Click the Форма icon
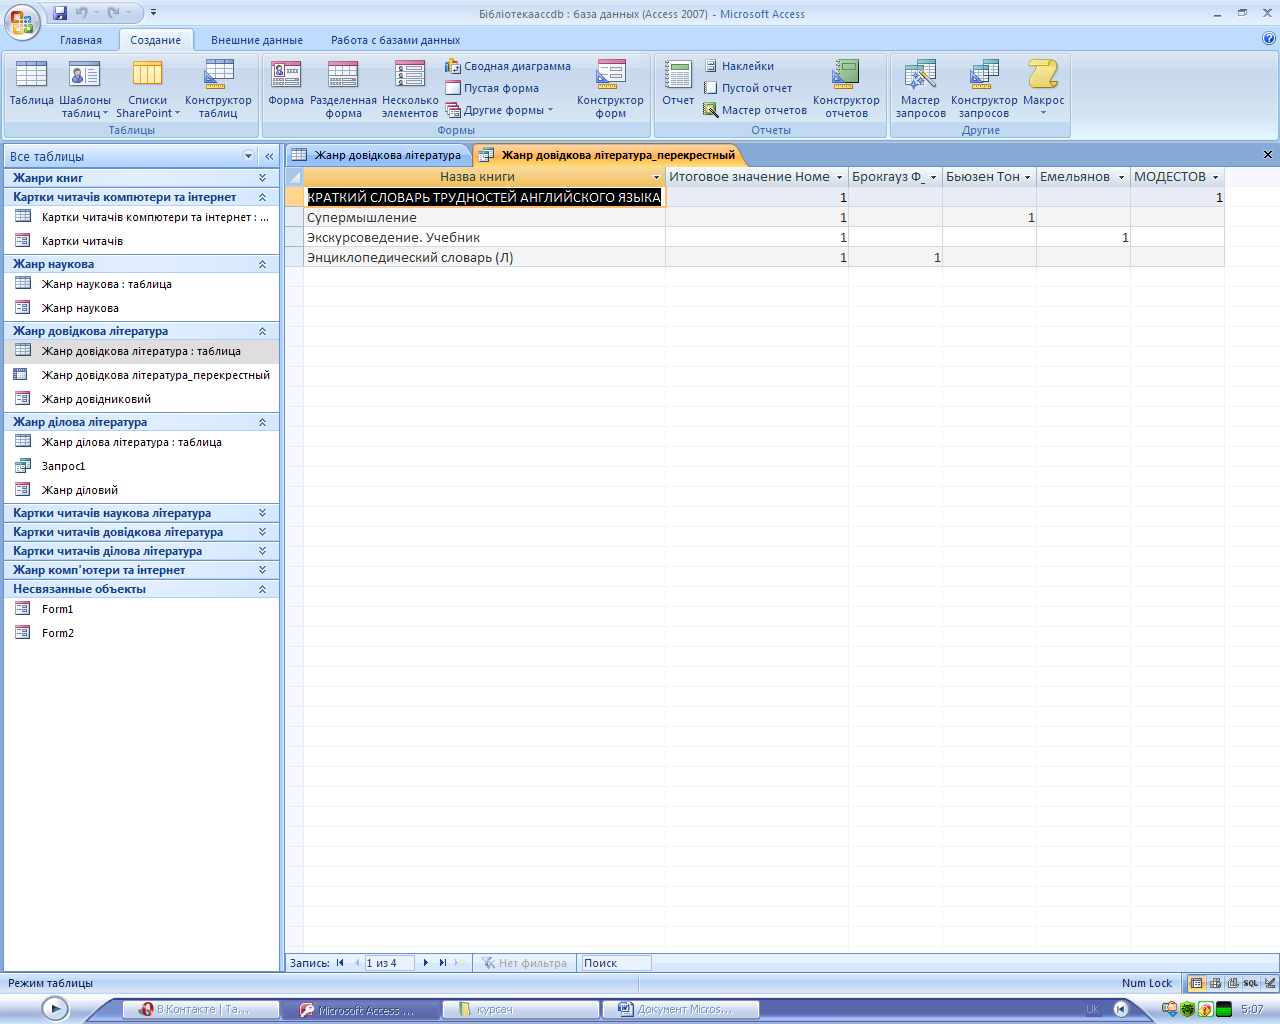Screen dimensions: 1280x1024 tap(286, 84)
